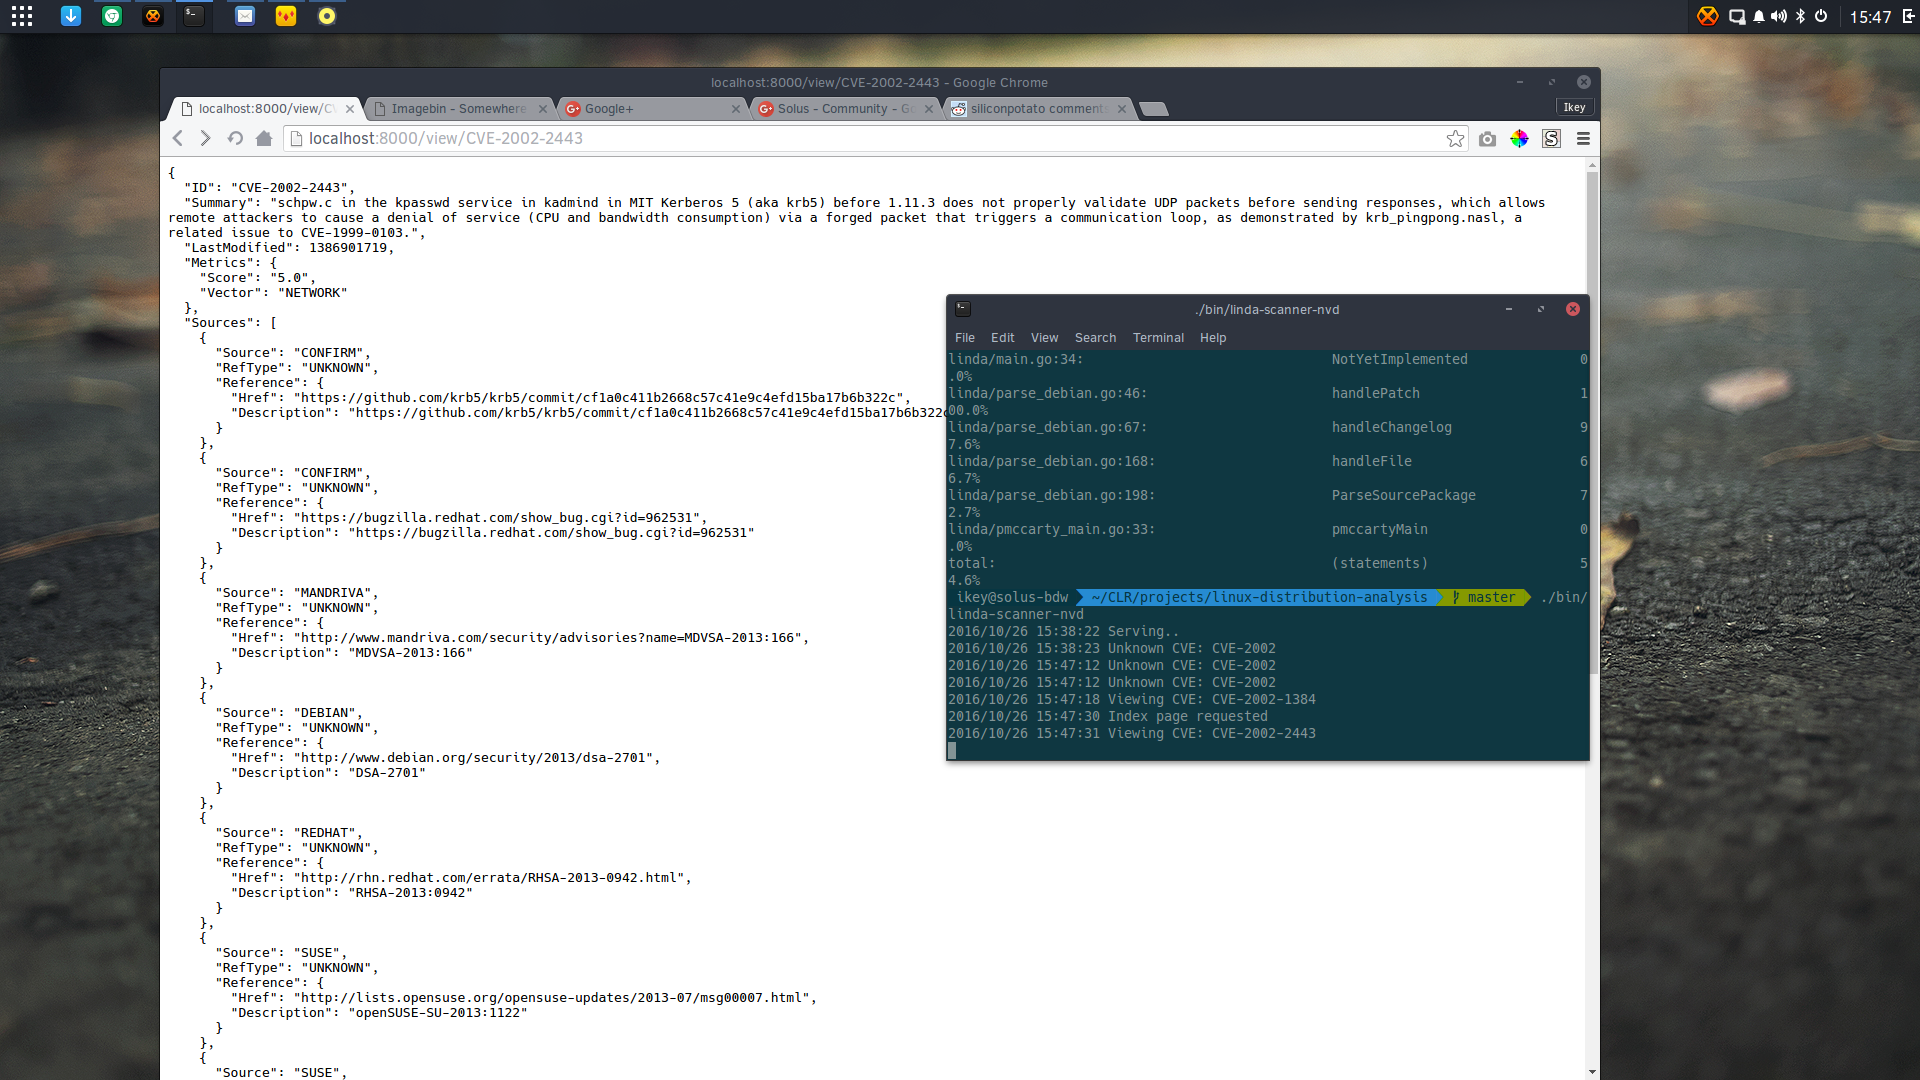
Task: Open the mail envelope app
Action: pyautogui.click(x=245, y=16)
